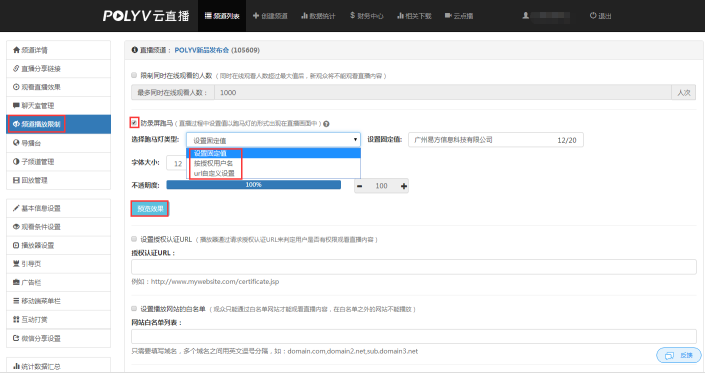This screenshot has width=705, height=373.
Task: Open POLYV新品发布会 channel link
Action: (202, 50)
